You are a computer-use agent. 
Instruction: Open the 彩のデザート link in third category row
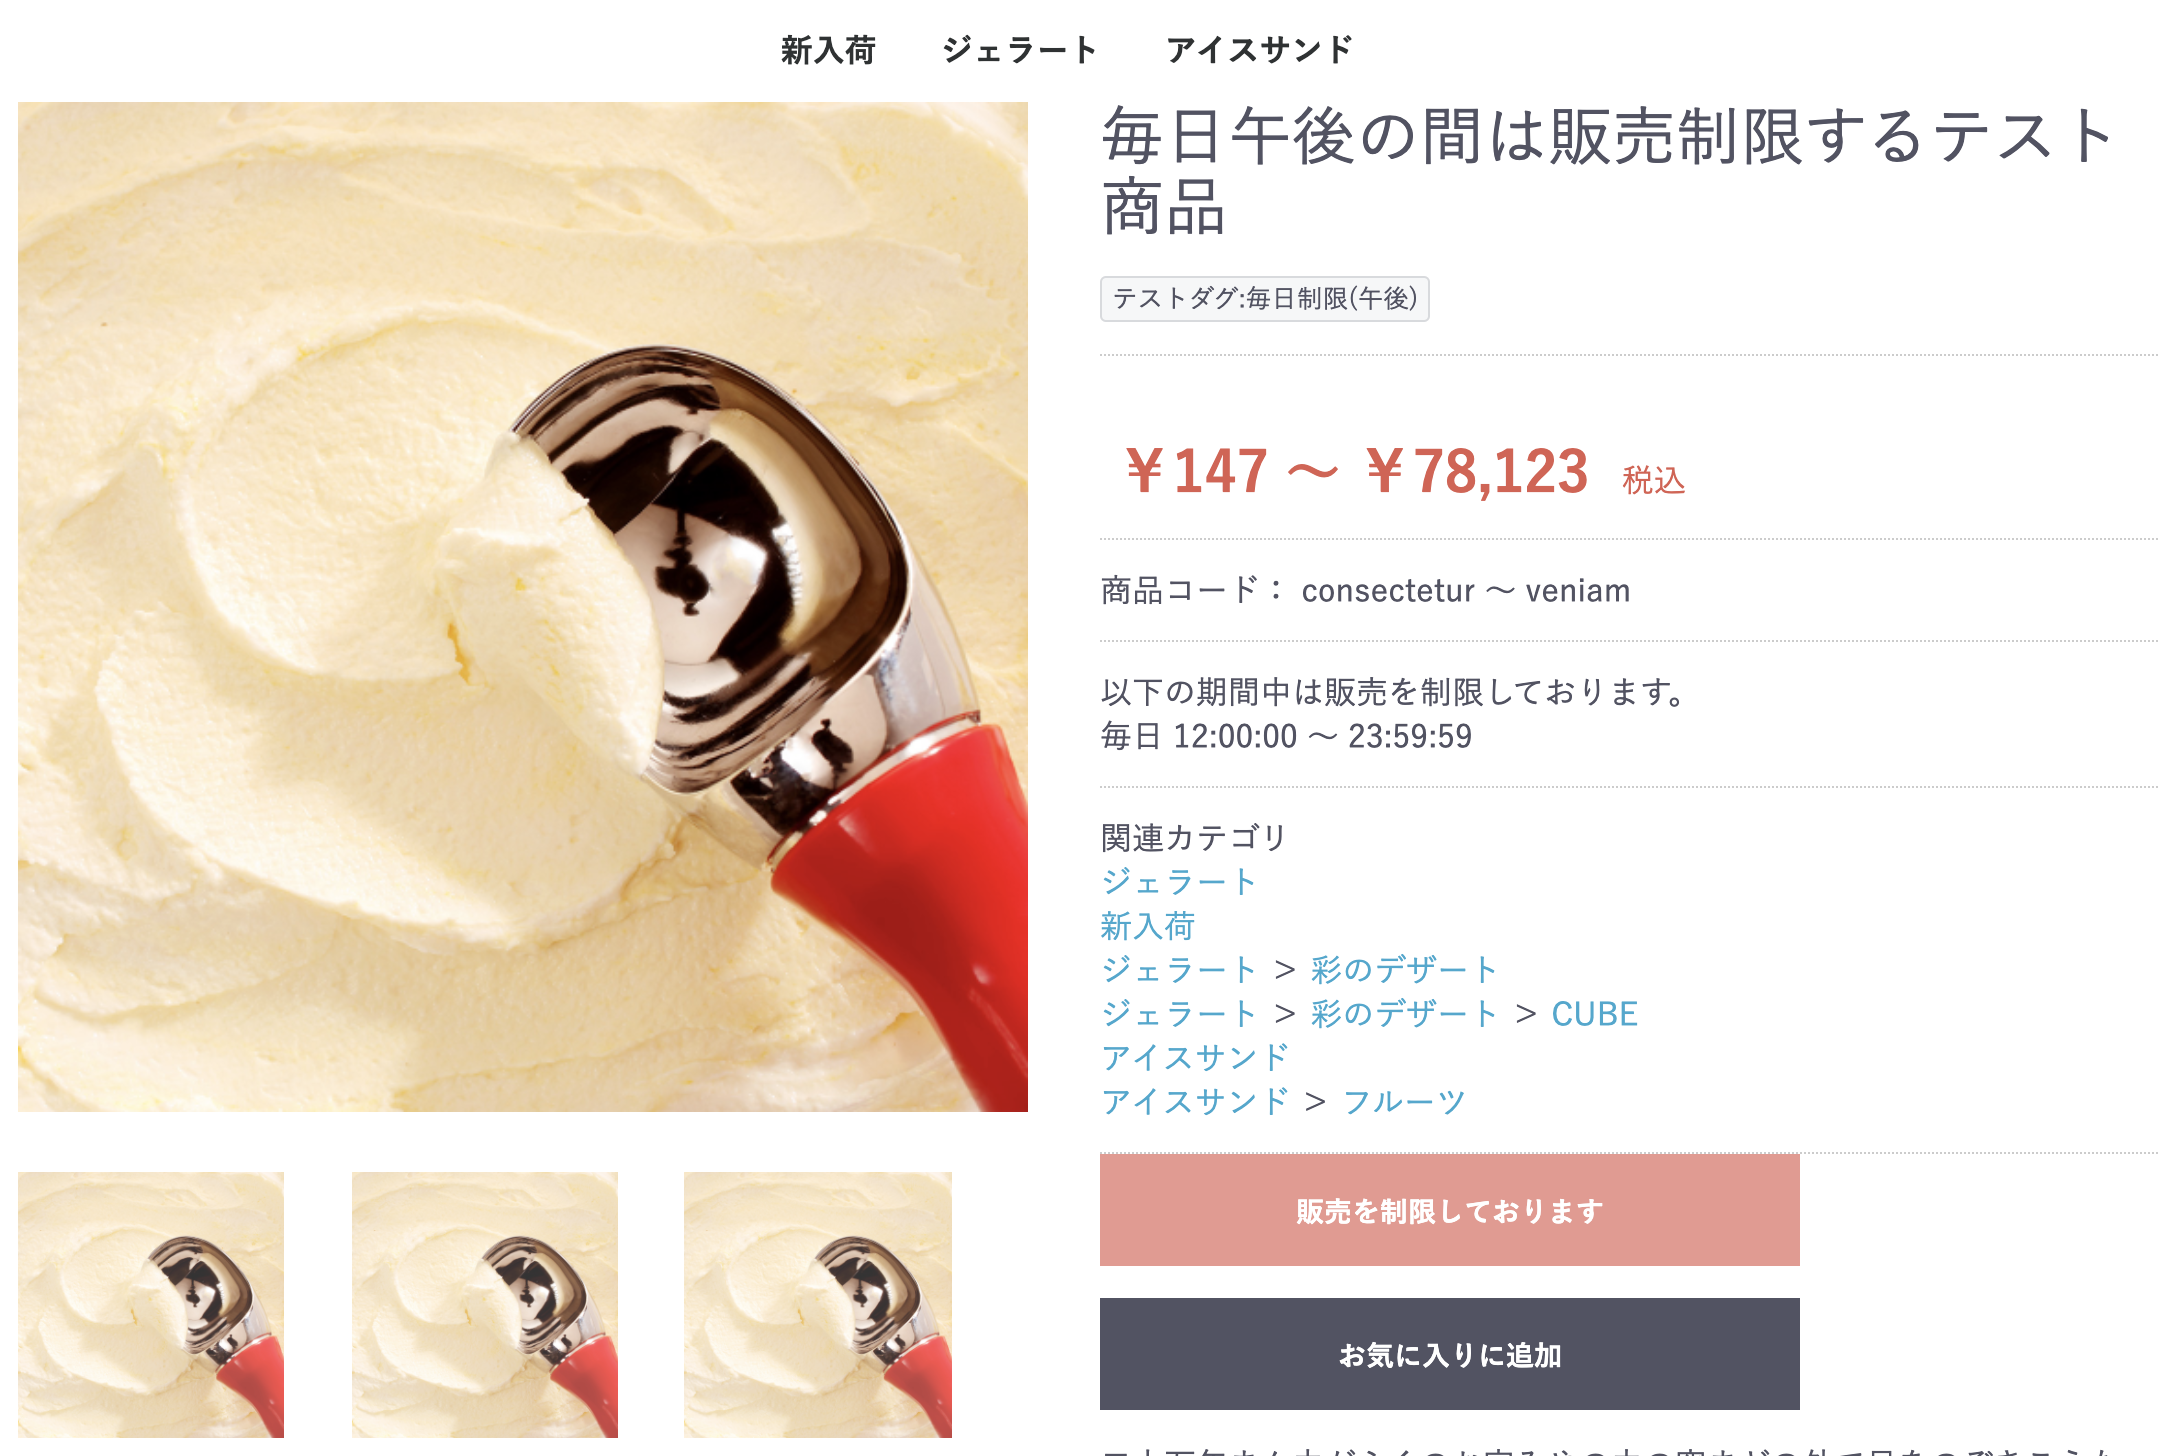point(1404,970)
